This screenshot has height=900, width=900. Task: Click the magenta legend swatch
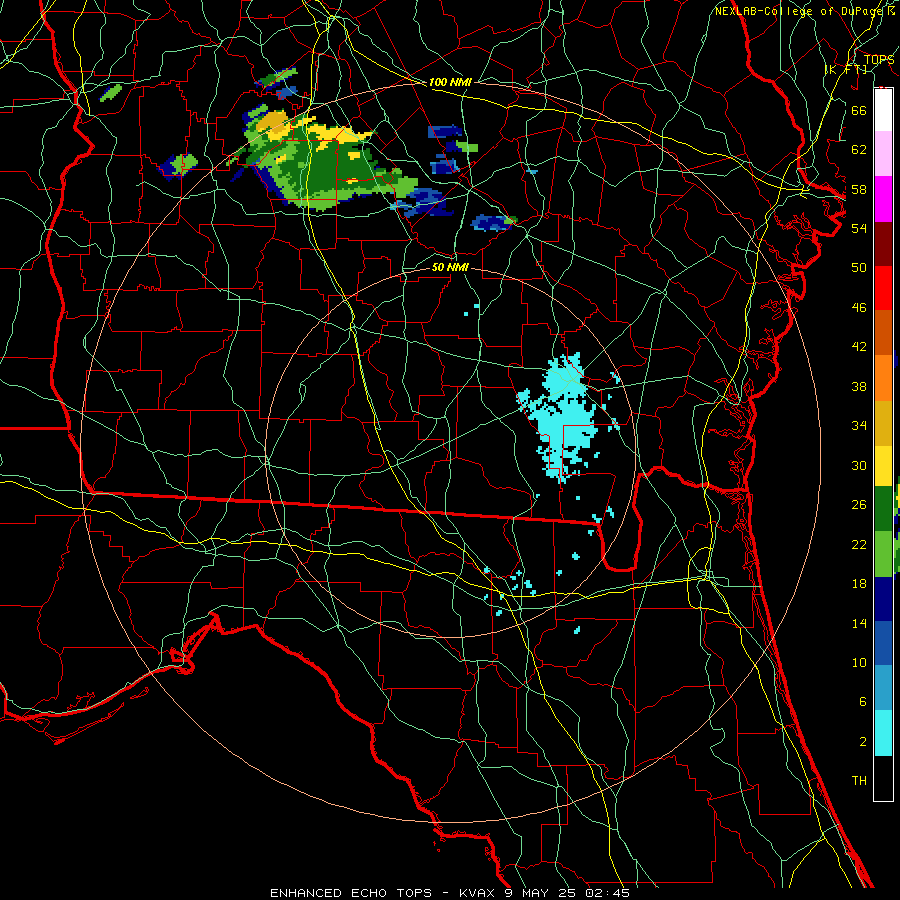click(x=883, y=199)
